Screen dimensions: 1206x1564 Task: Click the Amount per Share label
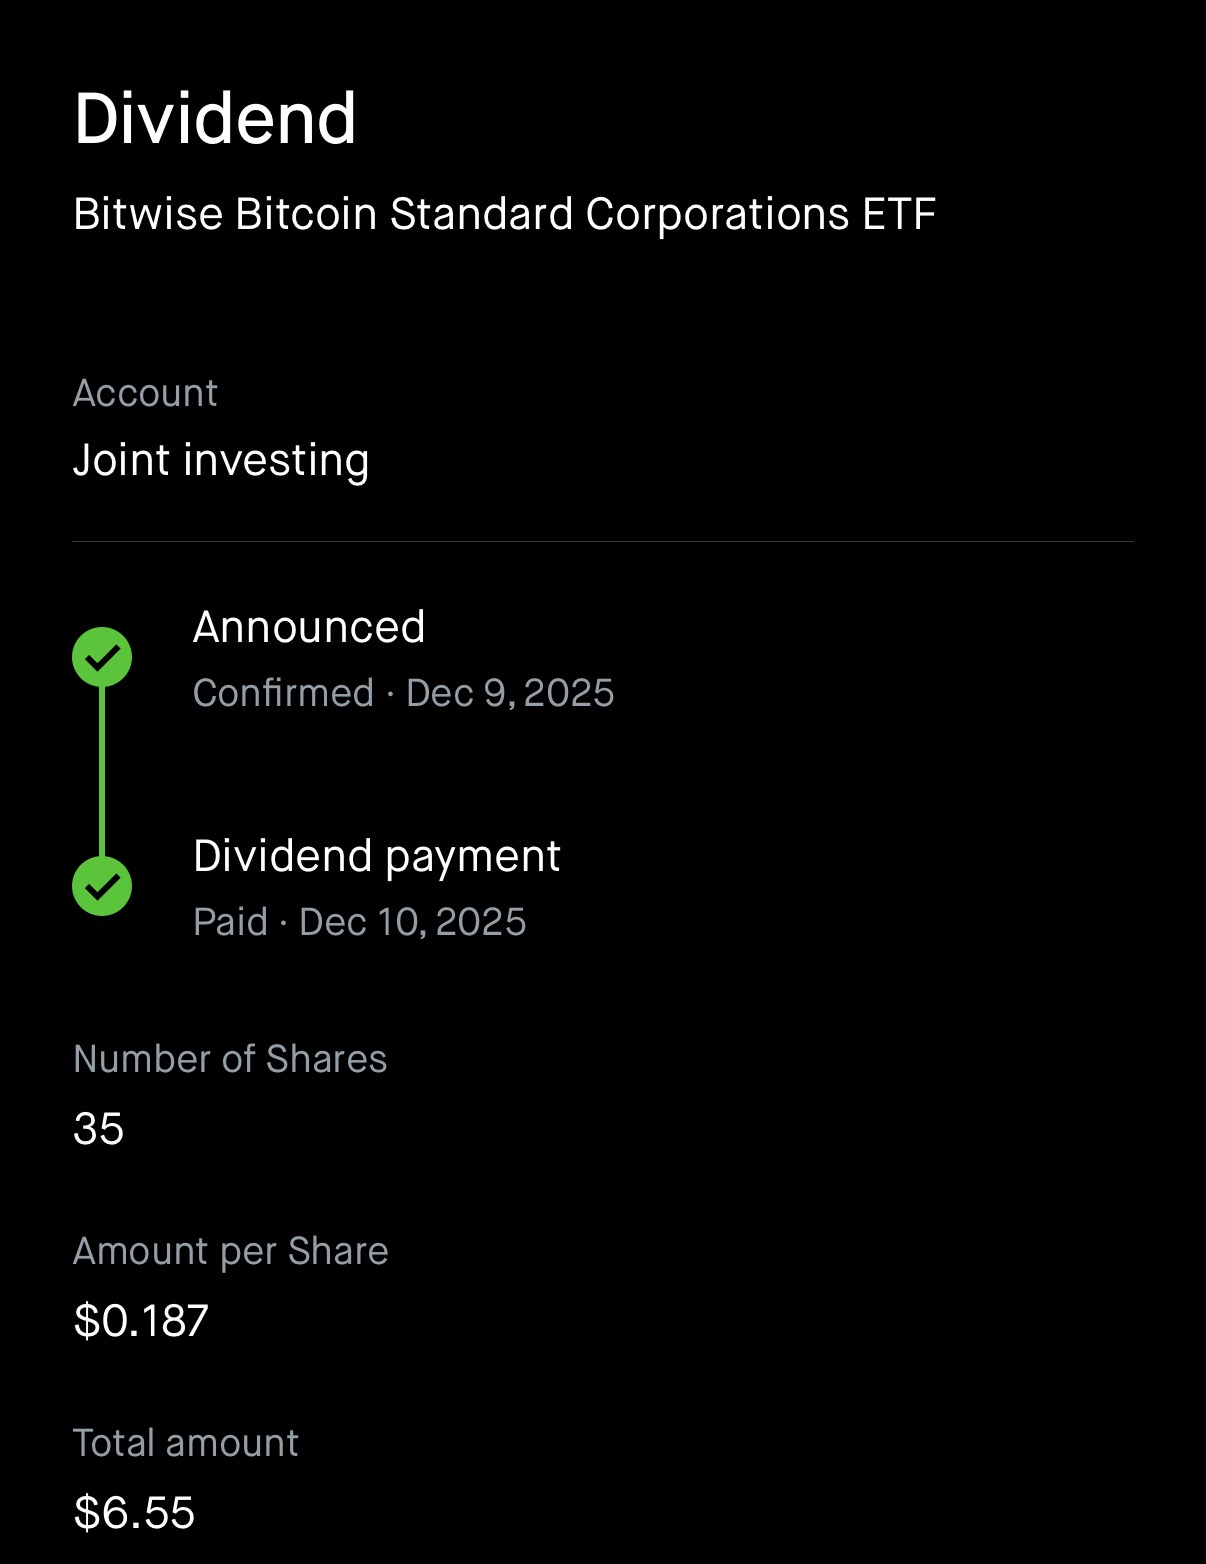click(x=231, y=1251)
